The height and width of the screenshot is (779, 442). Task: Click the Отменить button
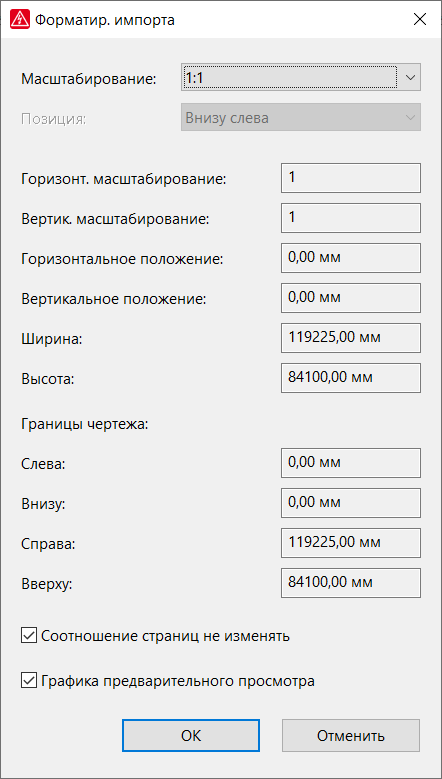click(351, 735)
